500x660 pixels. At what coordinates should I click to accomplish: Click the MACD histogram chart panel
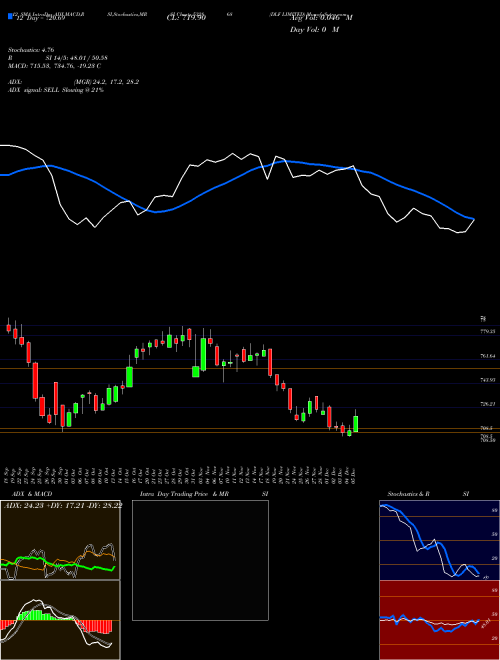pos(60,620)
